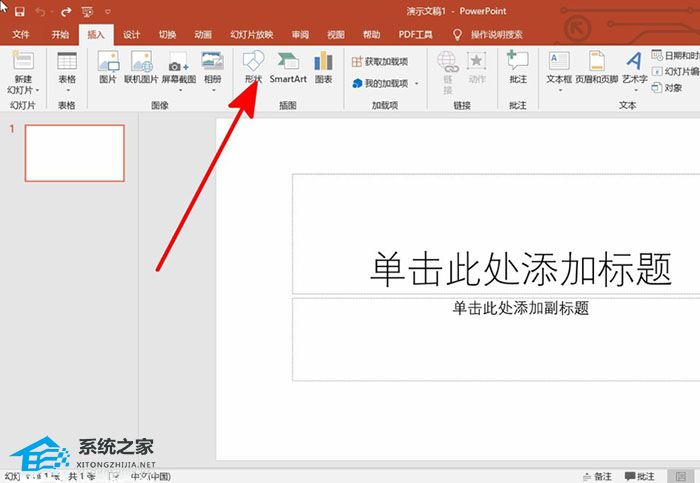This screenshot has height=483, width=700.
Task: Open the Shapes (形状) gallery
Action: coord(252,67)
